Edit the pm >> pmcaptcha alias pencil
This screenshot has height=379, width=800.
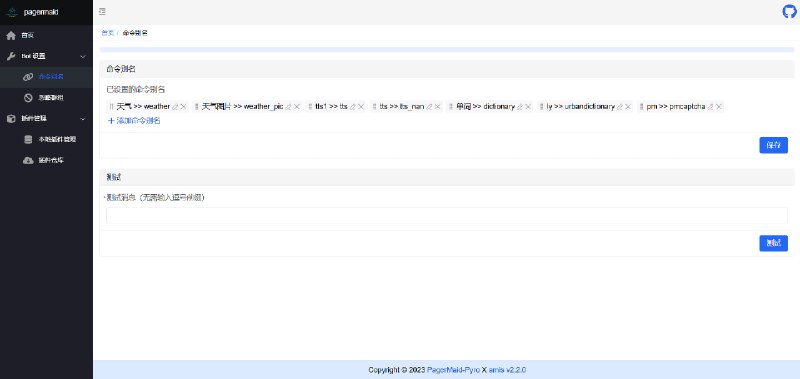tap(711, 107)
